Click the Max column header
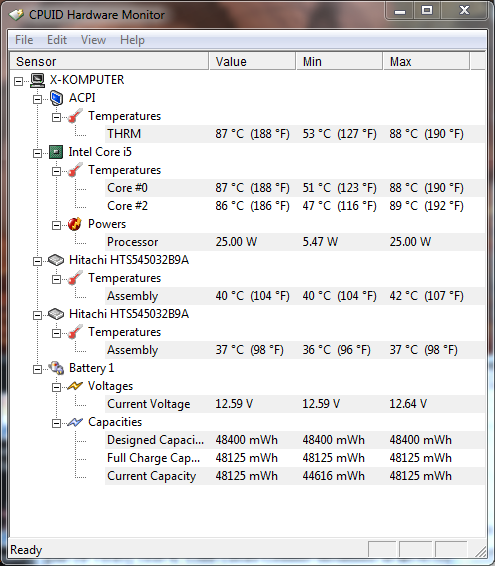Image resolution: width=495 pixels, height=566 pixels. point(426,61)
